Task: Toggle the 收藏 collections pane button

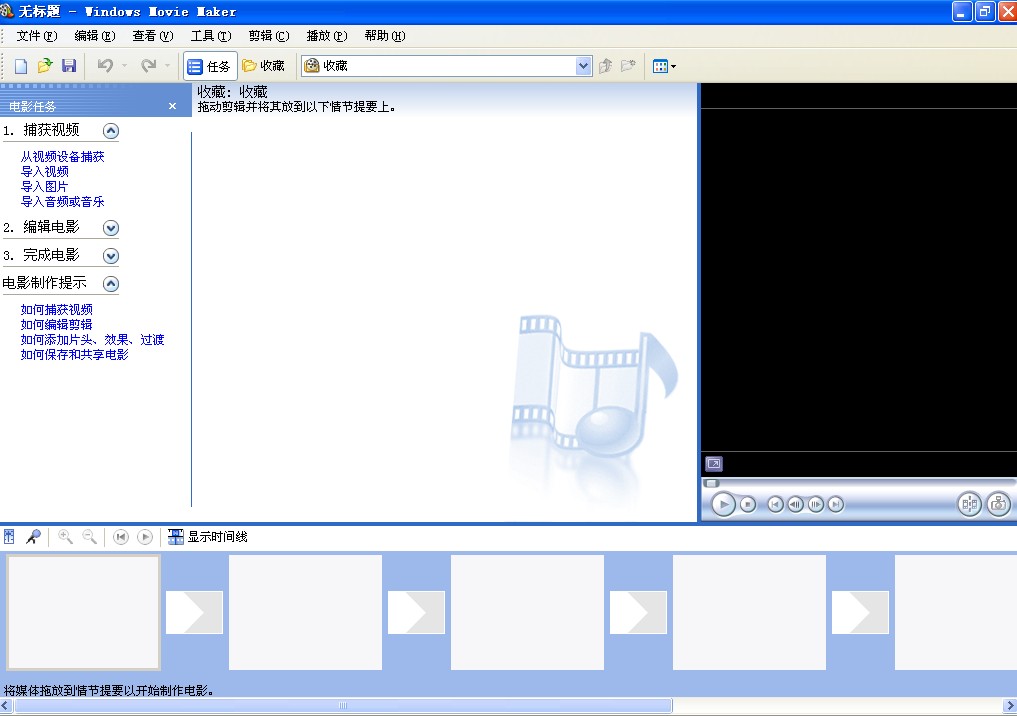Action: (263, 66)
